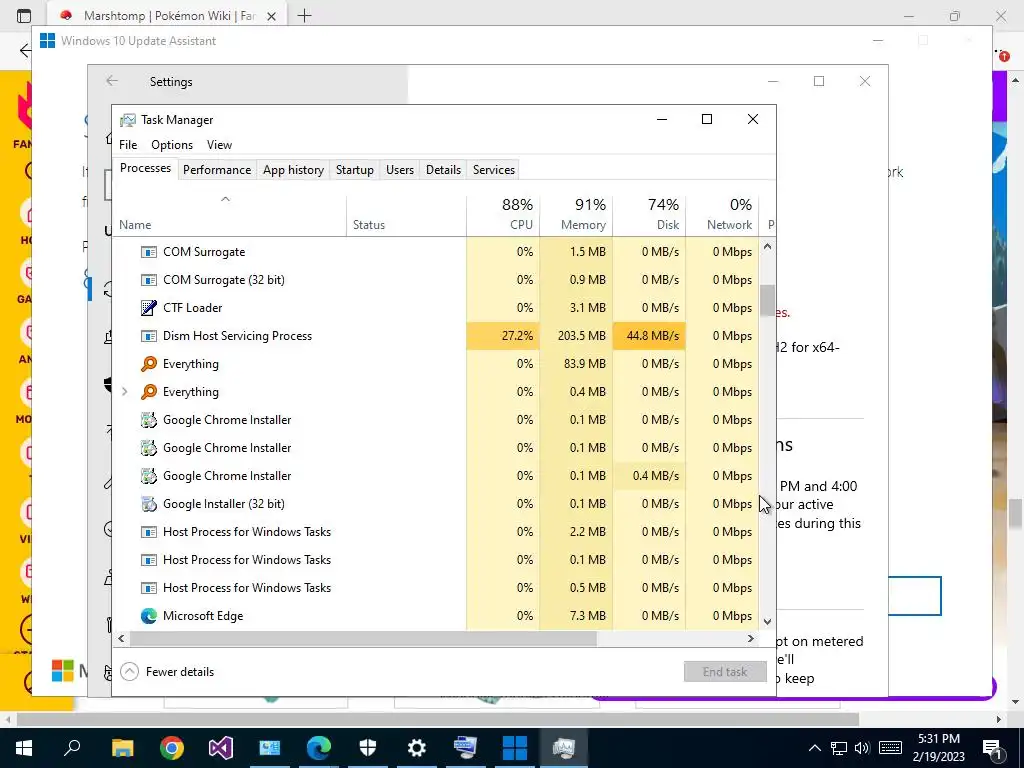
Task: Click Settings window back arrow
Action: [x=112, y=81]
